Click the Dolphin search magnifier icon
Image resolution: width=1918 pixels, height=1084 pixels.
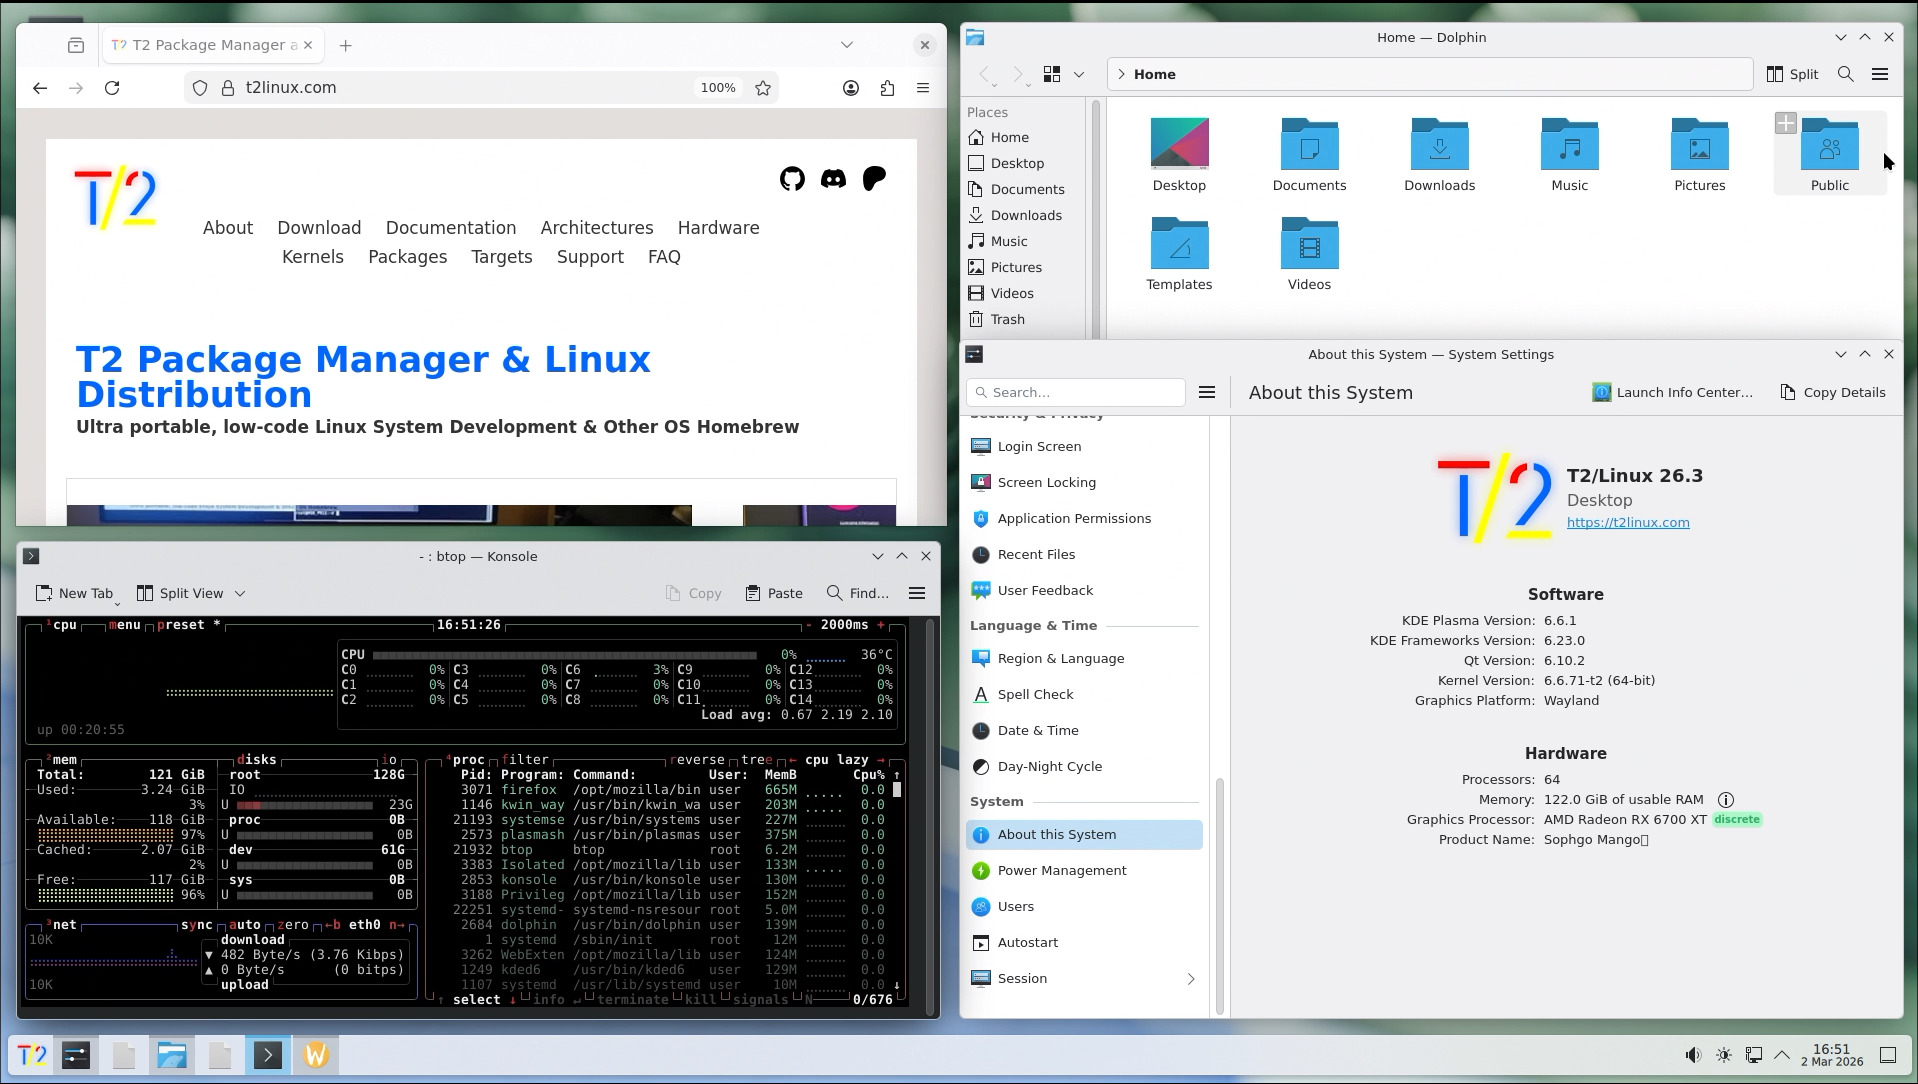(1845, 74)
